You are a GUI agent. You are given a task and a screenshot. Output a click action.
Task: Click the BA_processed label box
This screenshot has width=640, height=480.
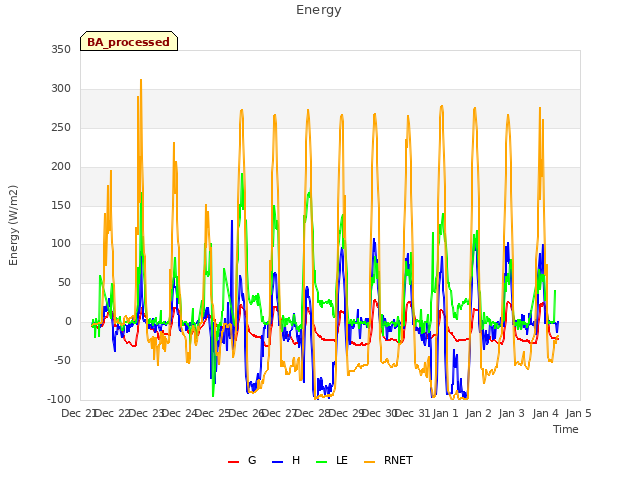point(129,41)
